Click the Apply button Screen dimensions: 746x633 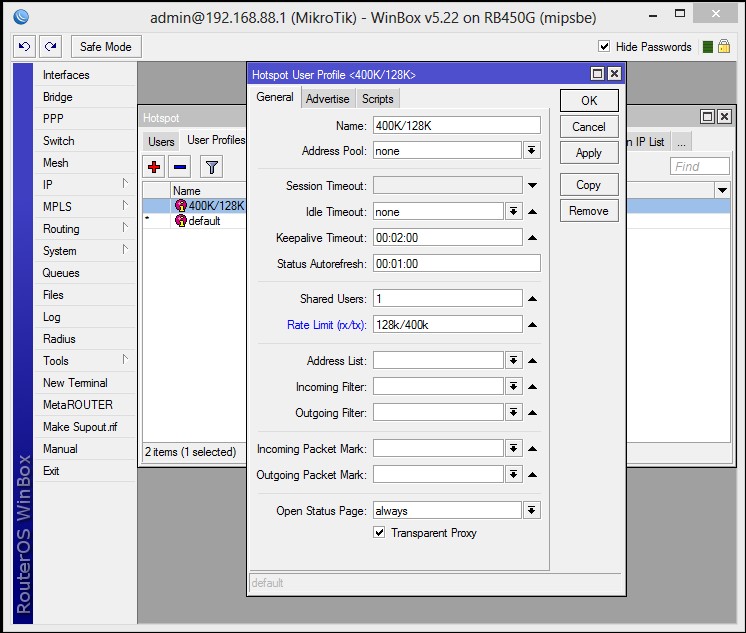[589, 153]
